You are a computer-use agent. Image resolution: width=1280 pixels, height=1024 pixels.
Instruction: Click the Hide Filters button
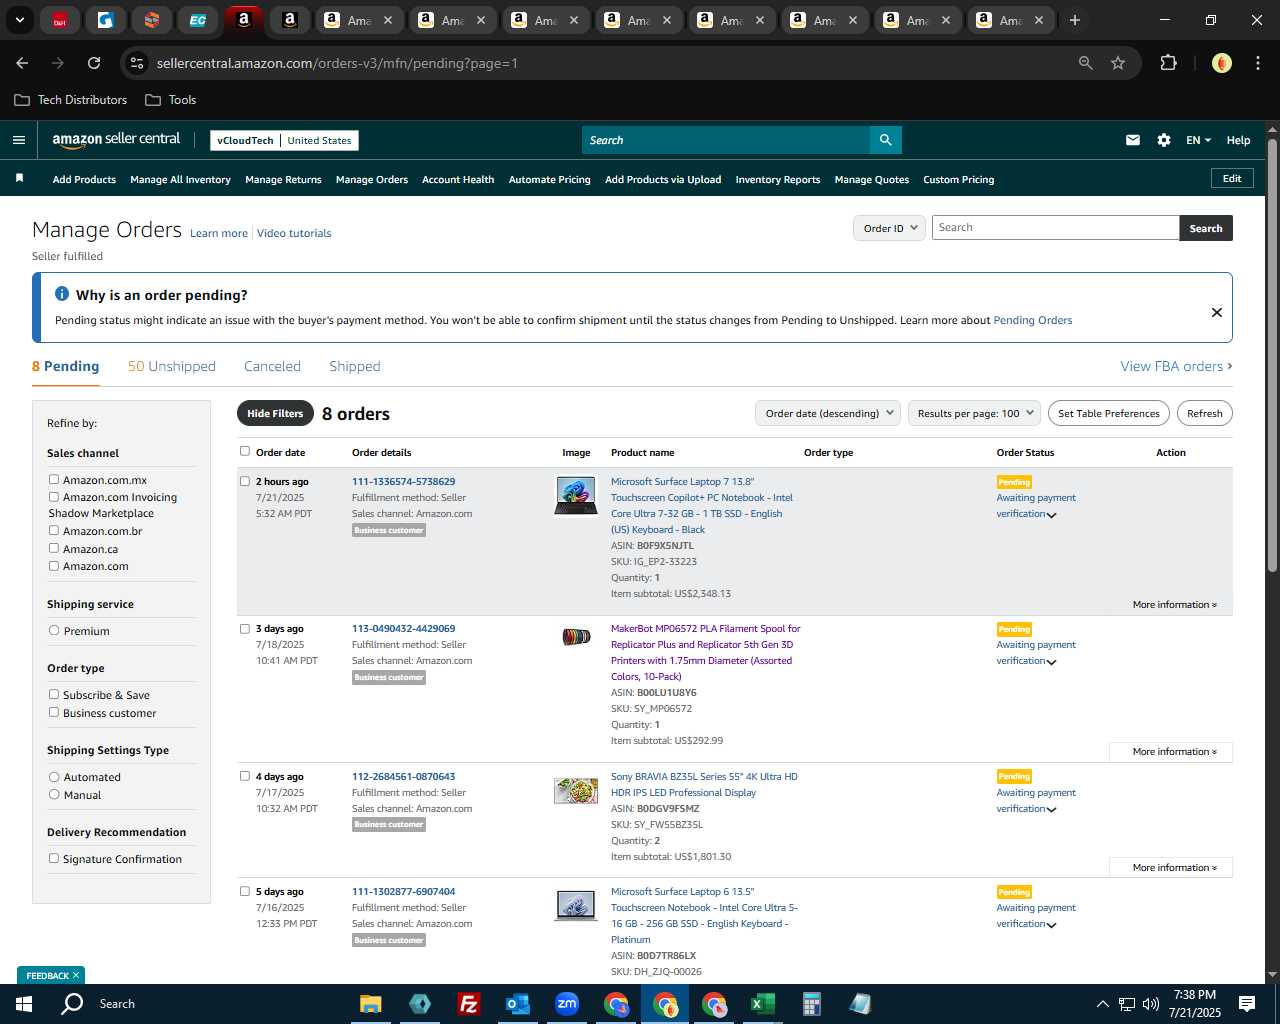(275, 413)
